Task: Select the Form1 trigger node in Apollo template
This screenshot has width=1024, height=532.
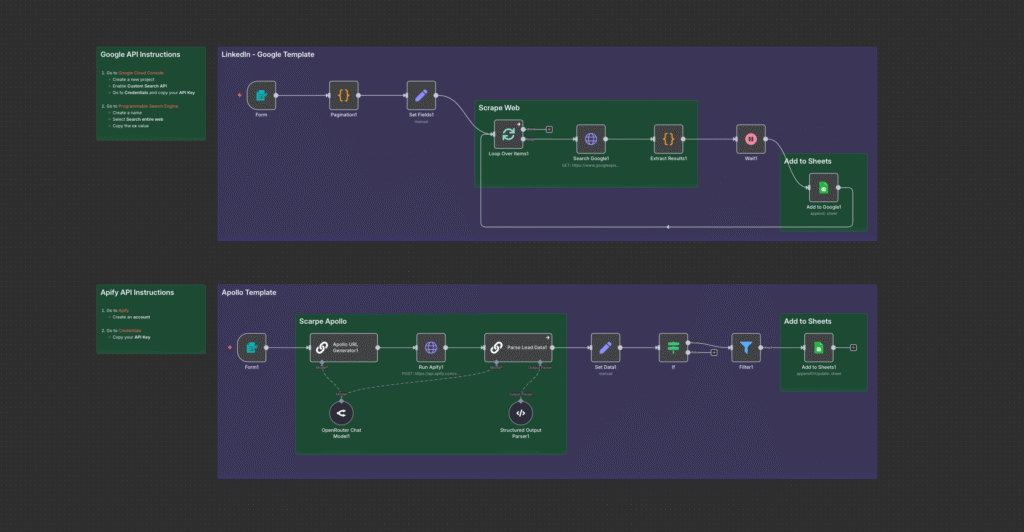Action: pyautogui.click(x=251, y=347)
